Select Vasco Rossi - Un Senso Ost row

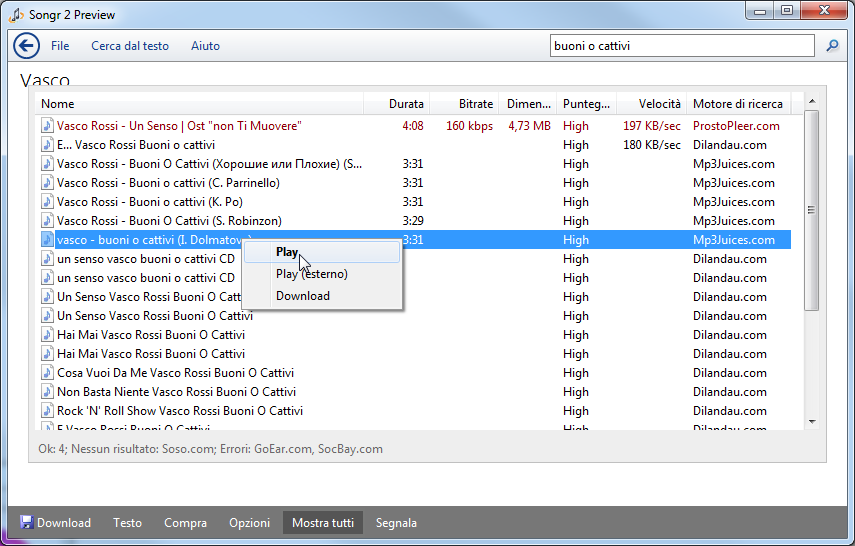click(413, 125)
